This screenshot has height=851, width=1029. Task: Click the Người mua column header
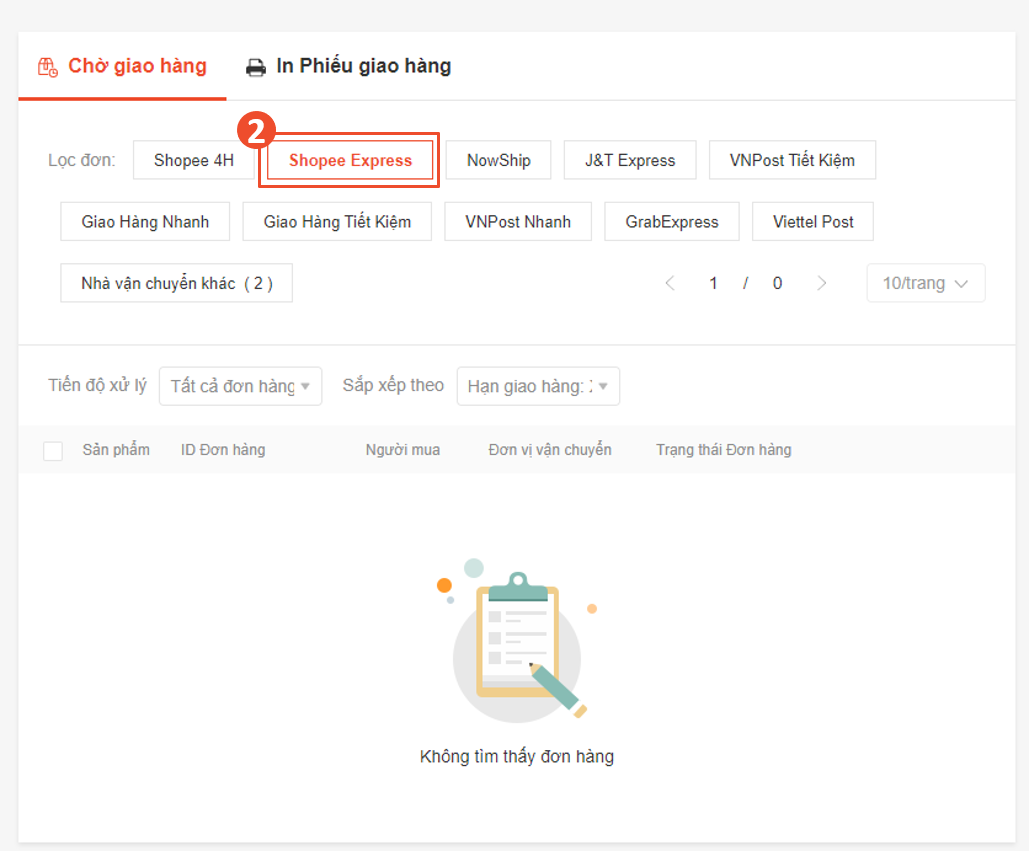[403, 449]
